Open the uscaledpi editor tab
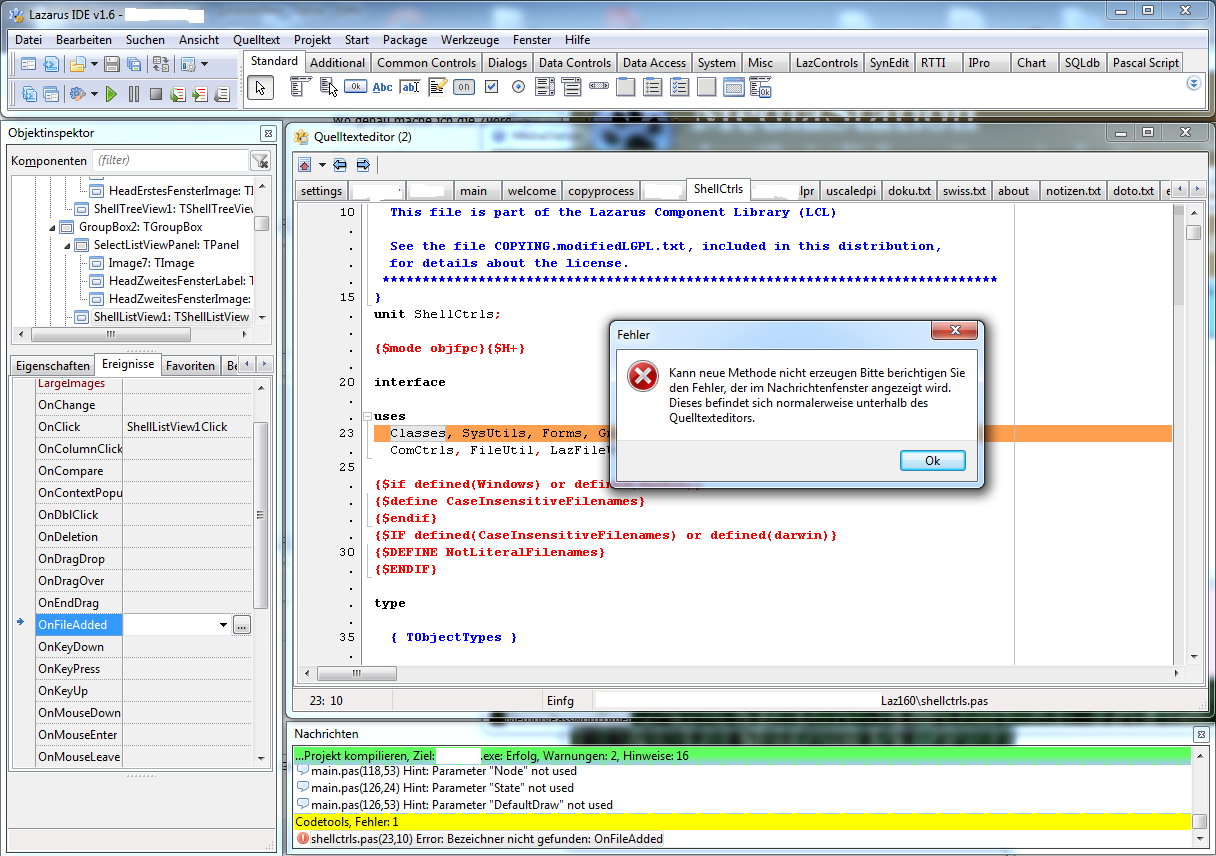The image size is (1216, 856). pos(850,190)
